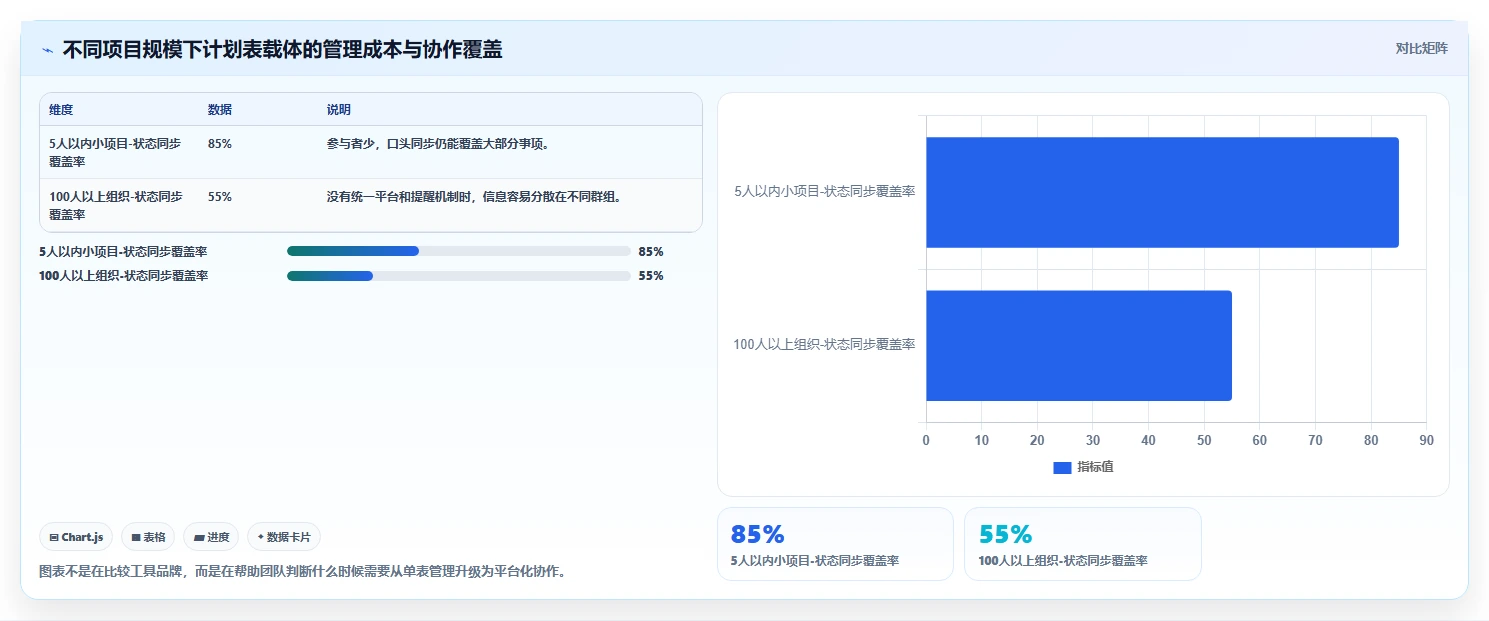Click the 指标值 legend color swatch

click(1062, 468)
